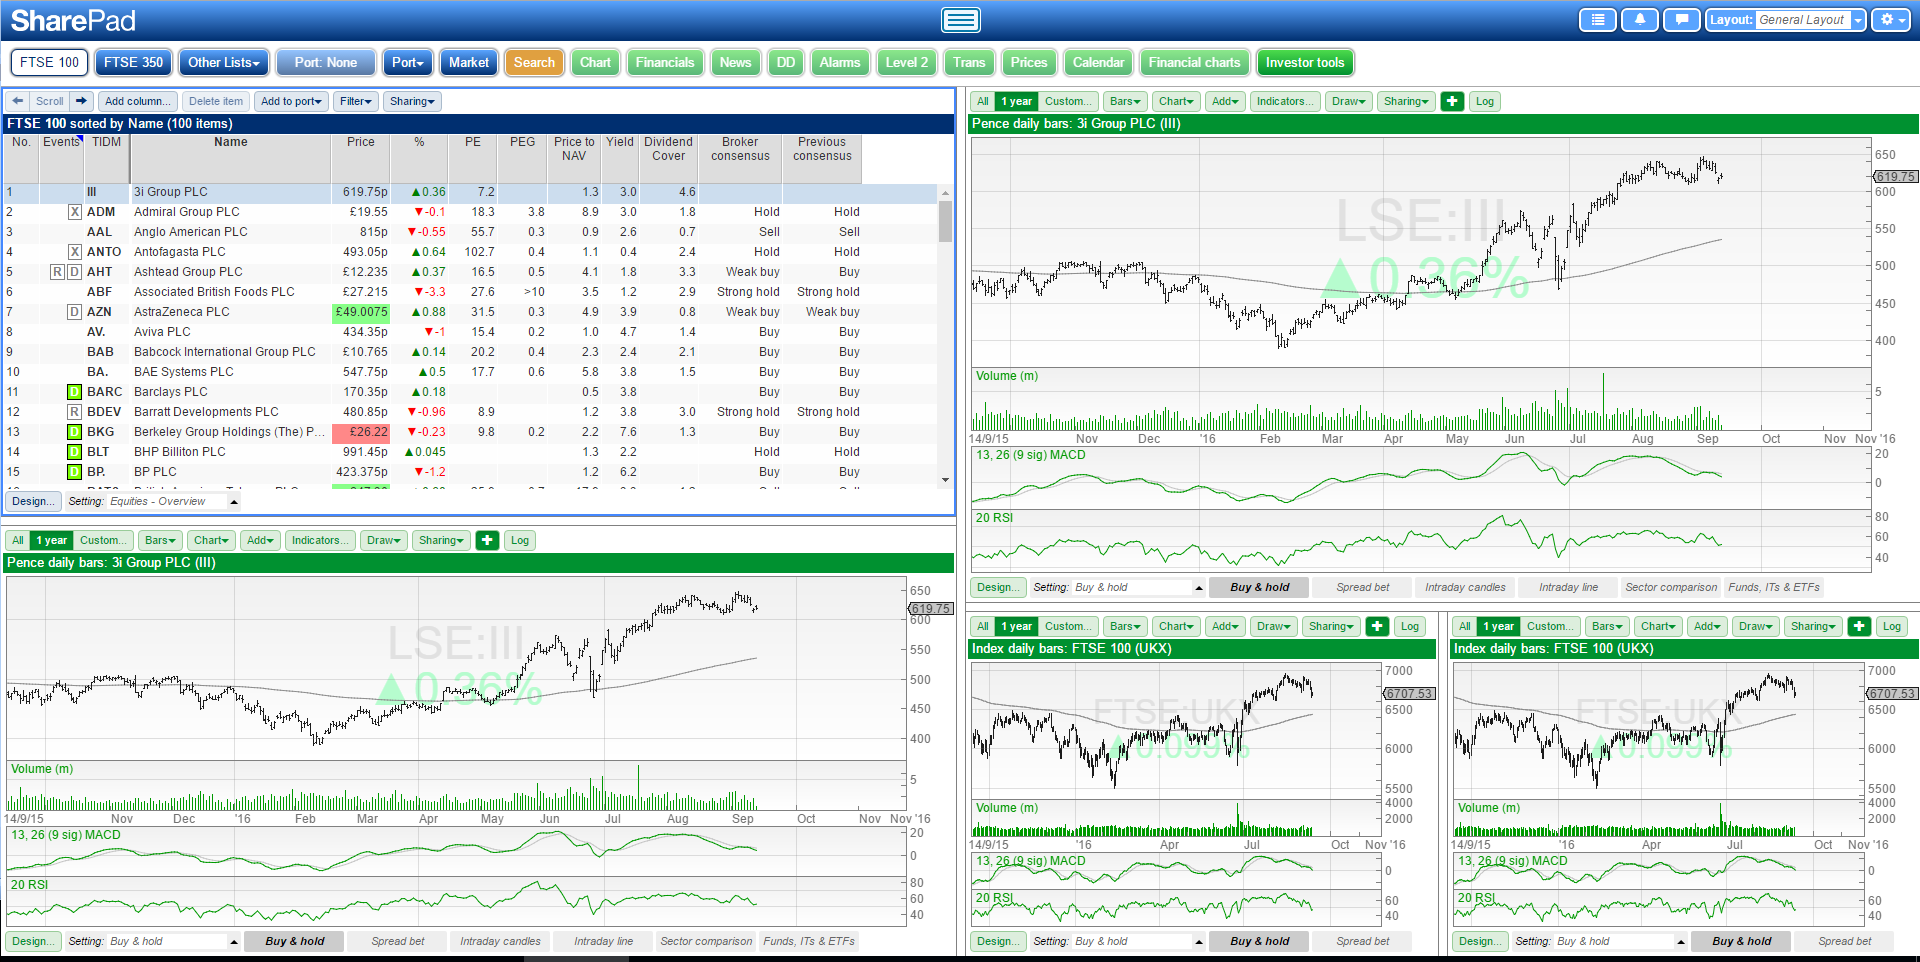The height and width of the screenshot is (962, 1920).
Task: Open the Financials tab
Action: 665,62
